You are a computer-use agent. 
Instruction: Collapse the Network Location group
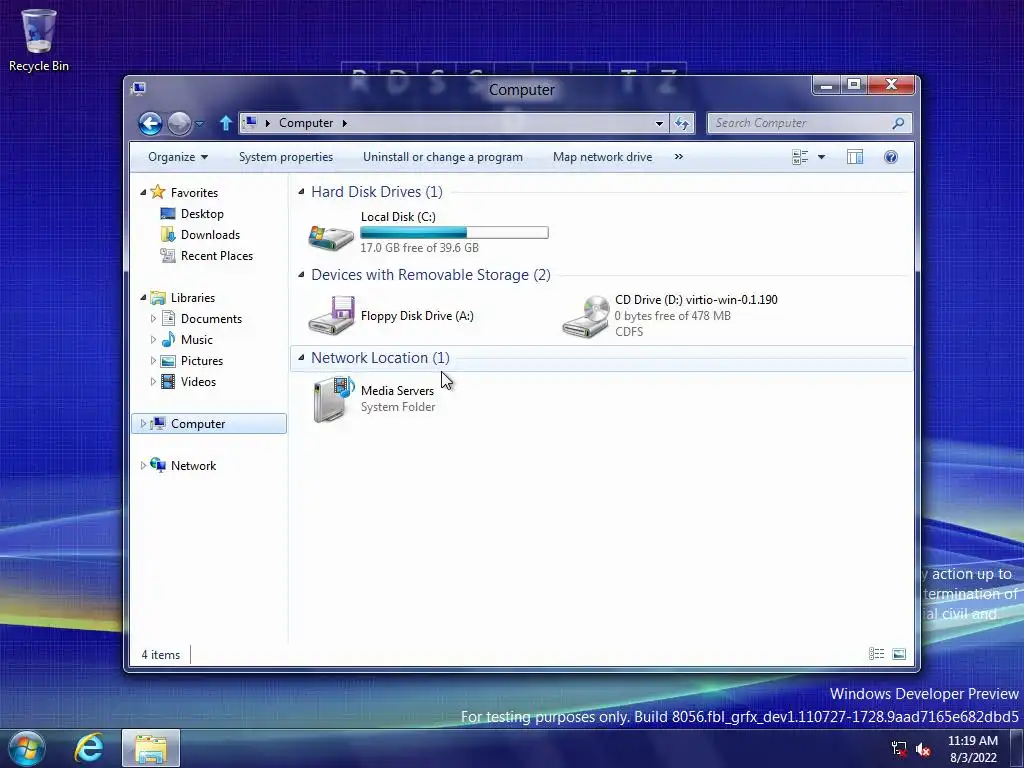click(x=301, y=357)
